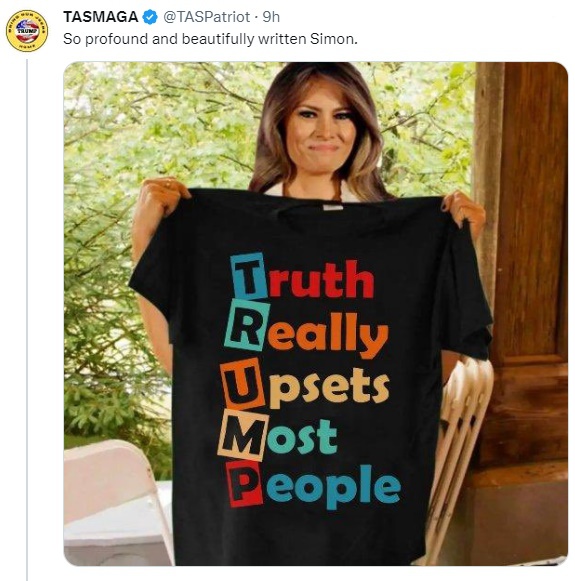Click the orange U letter block
This screenshot has height=581, width=575.
tap(243, 383)
